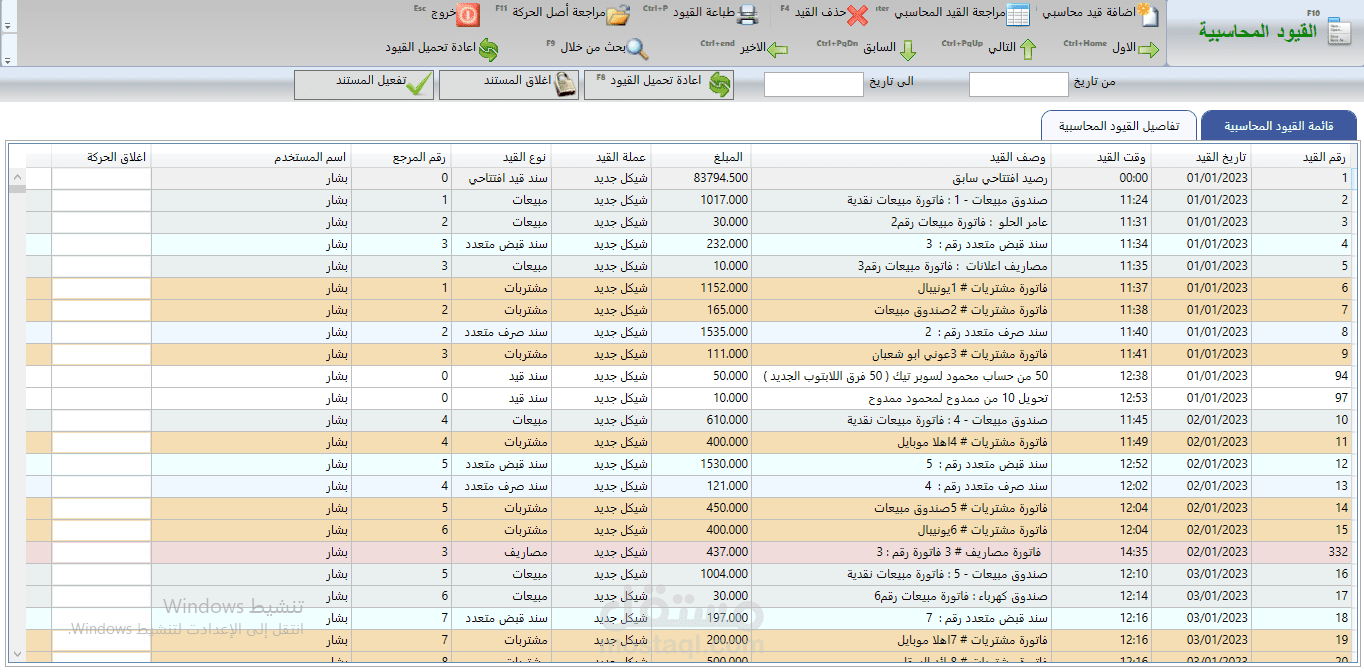Image resolution: width=1364 pixels, height=672 pixels.
Task: Select سند قيد افتتاحي type cell
Action: 501,178
